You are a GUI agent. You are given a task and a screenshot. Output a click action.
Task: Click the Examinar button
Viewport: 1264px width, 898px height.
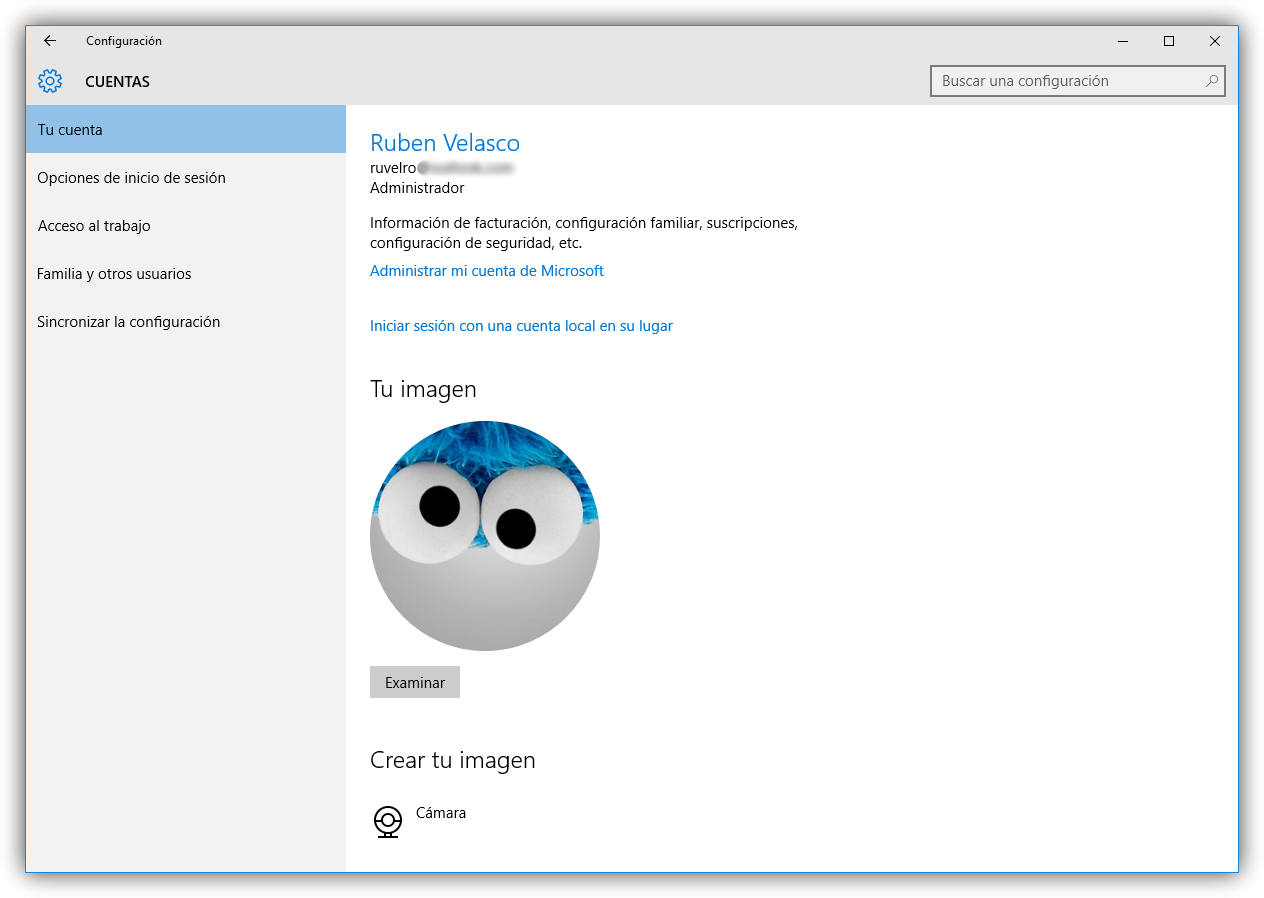coord(415,682)
